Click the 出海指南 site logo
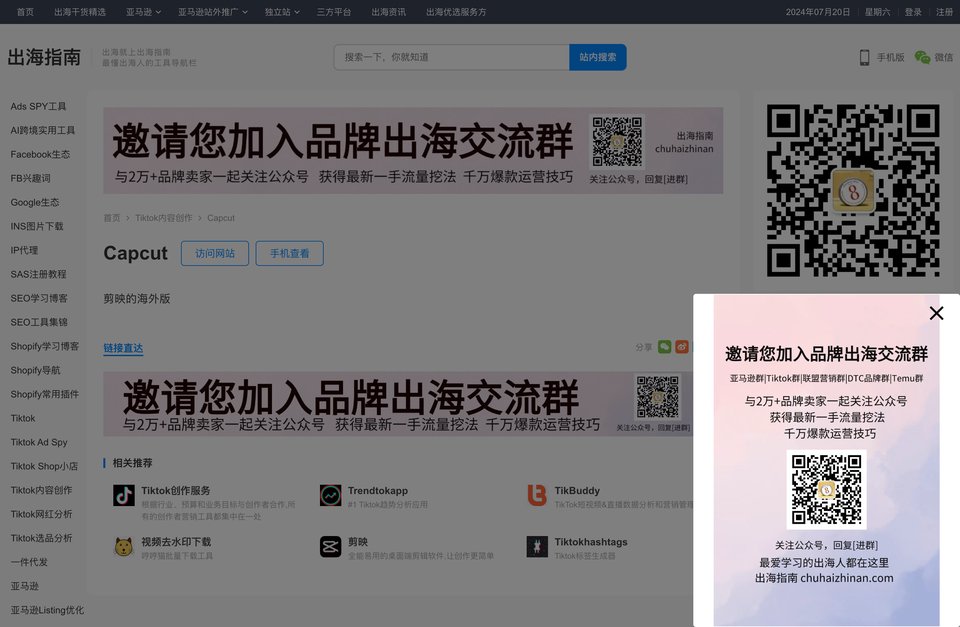Screen dimensions: 960x627 (44, 57)
